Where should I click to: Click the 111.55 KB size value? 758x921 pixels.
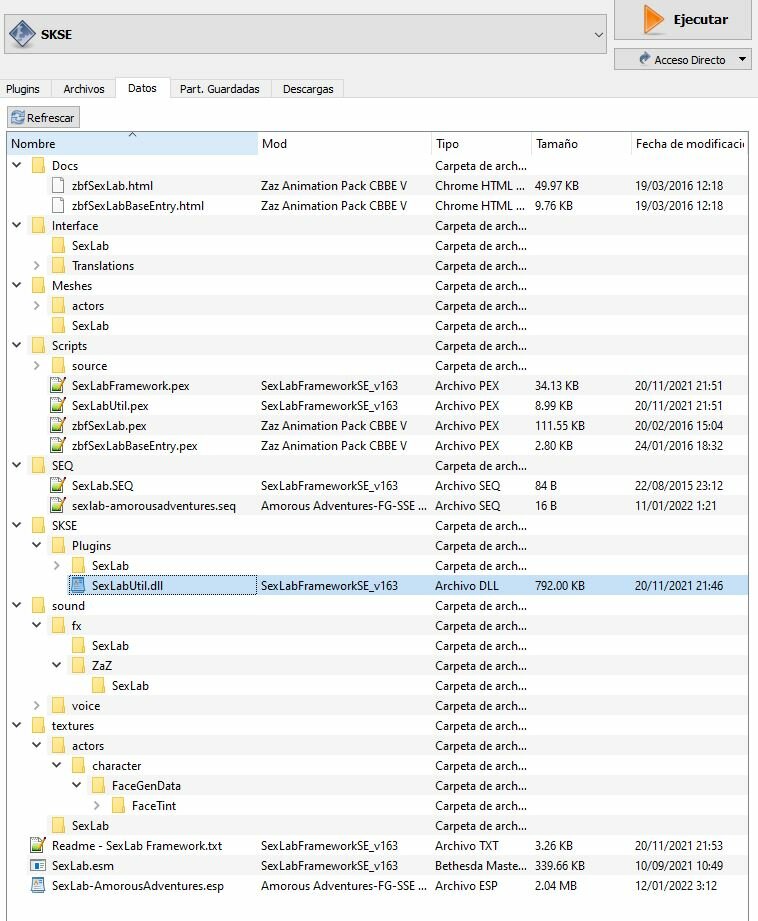559,426
